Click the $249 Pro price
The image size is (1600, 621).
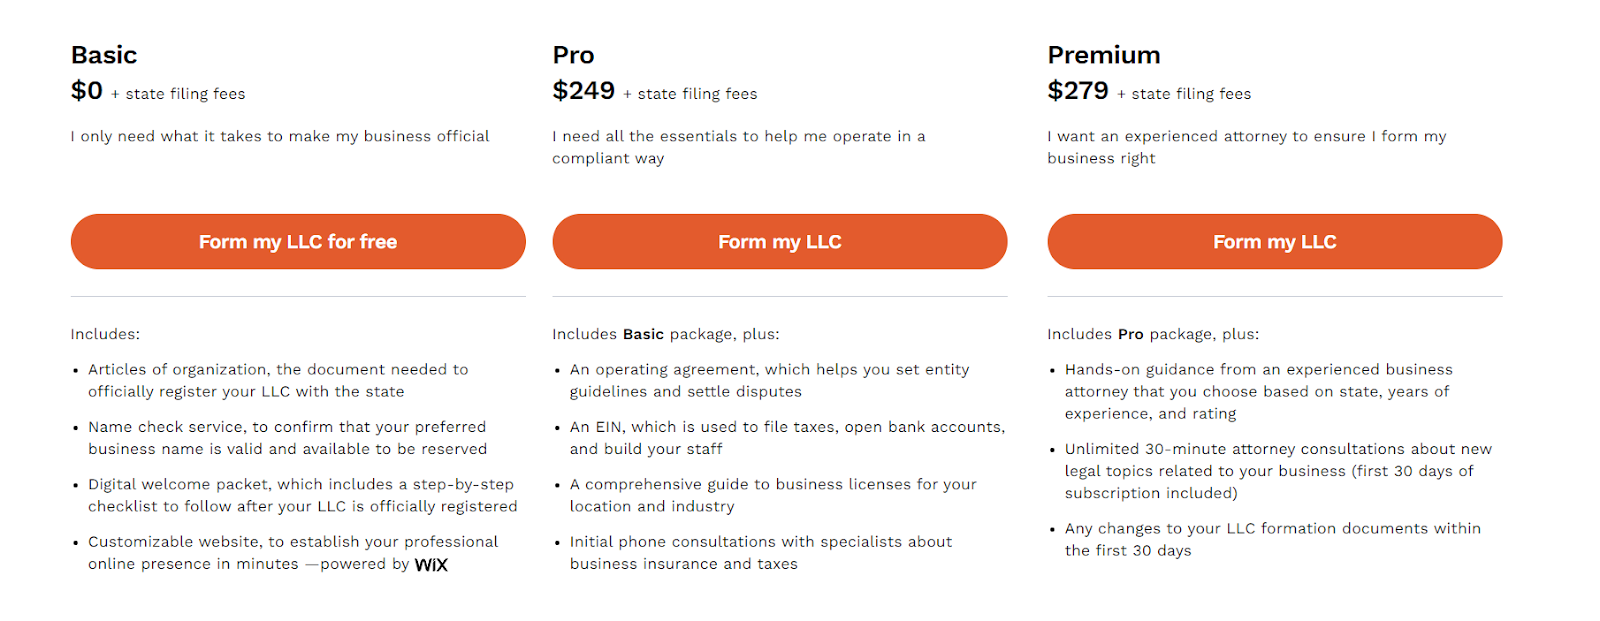(x=584, y=91)
